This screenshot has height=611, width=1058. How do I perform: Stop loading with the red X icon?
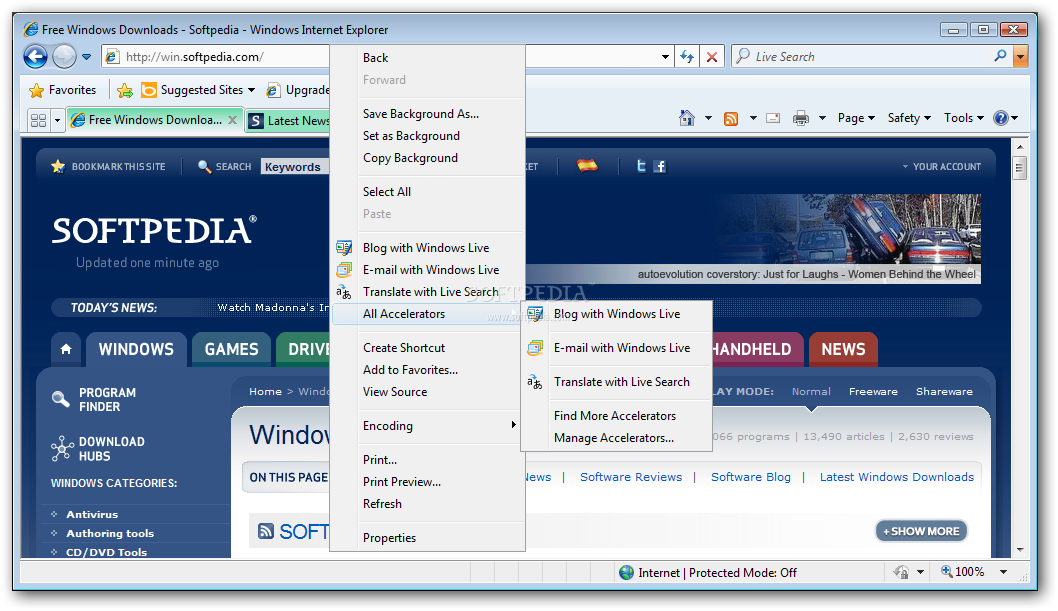[x=712, y=57]
